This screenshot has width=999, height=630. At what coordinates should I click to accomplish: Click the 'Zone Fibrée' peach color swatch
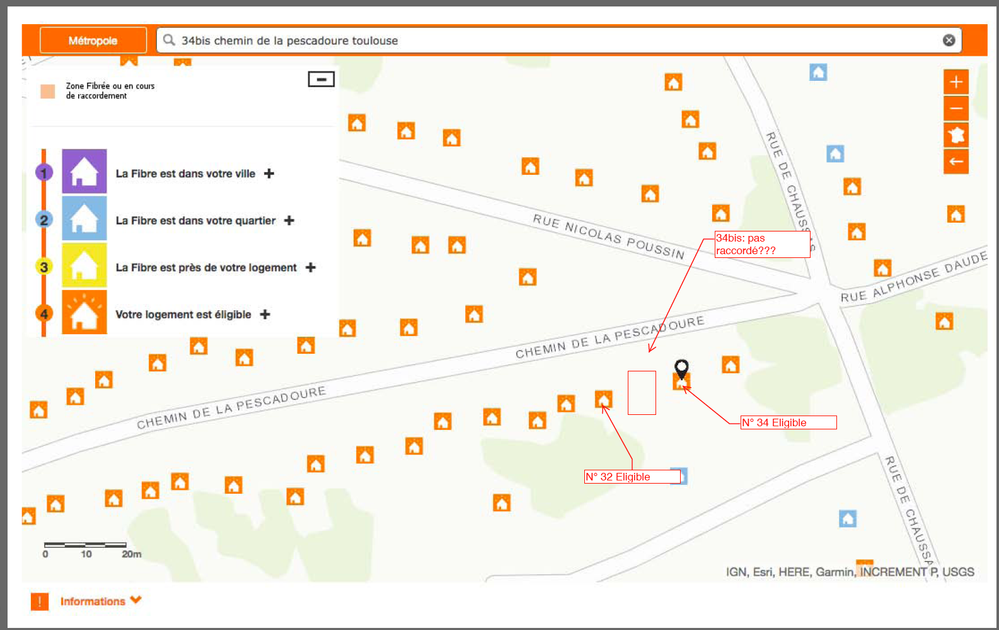point(47,92)
